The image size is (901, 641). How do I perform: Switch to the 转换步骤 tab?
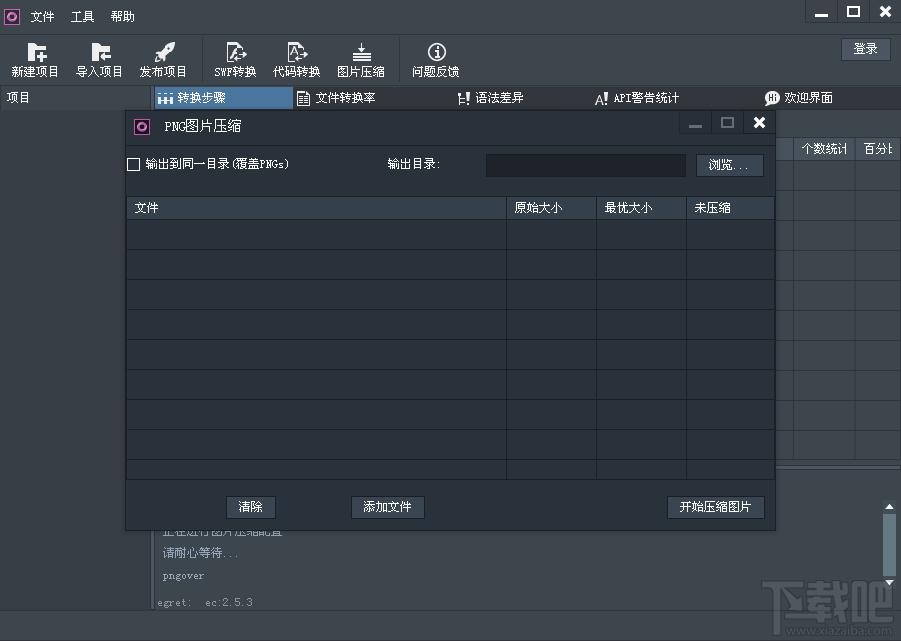click(x=224, y=98)
